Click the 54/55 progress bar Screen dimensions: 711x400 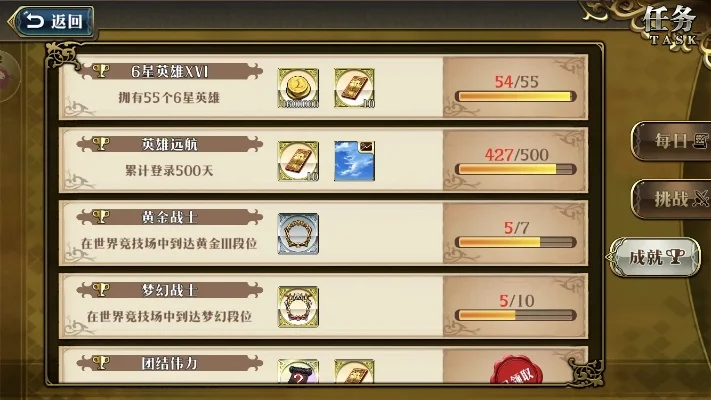click(x=516, y=96)
